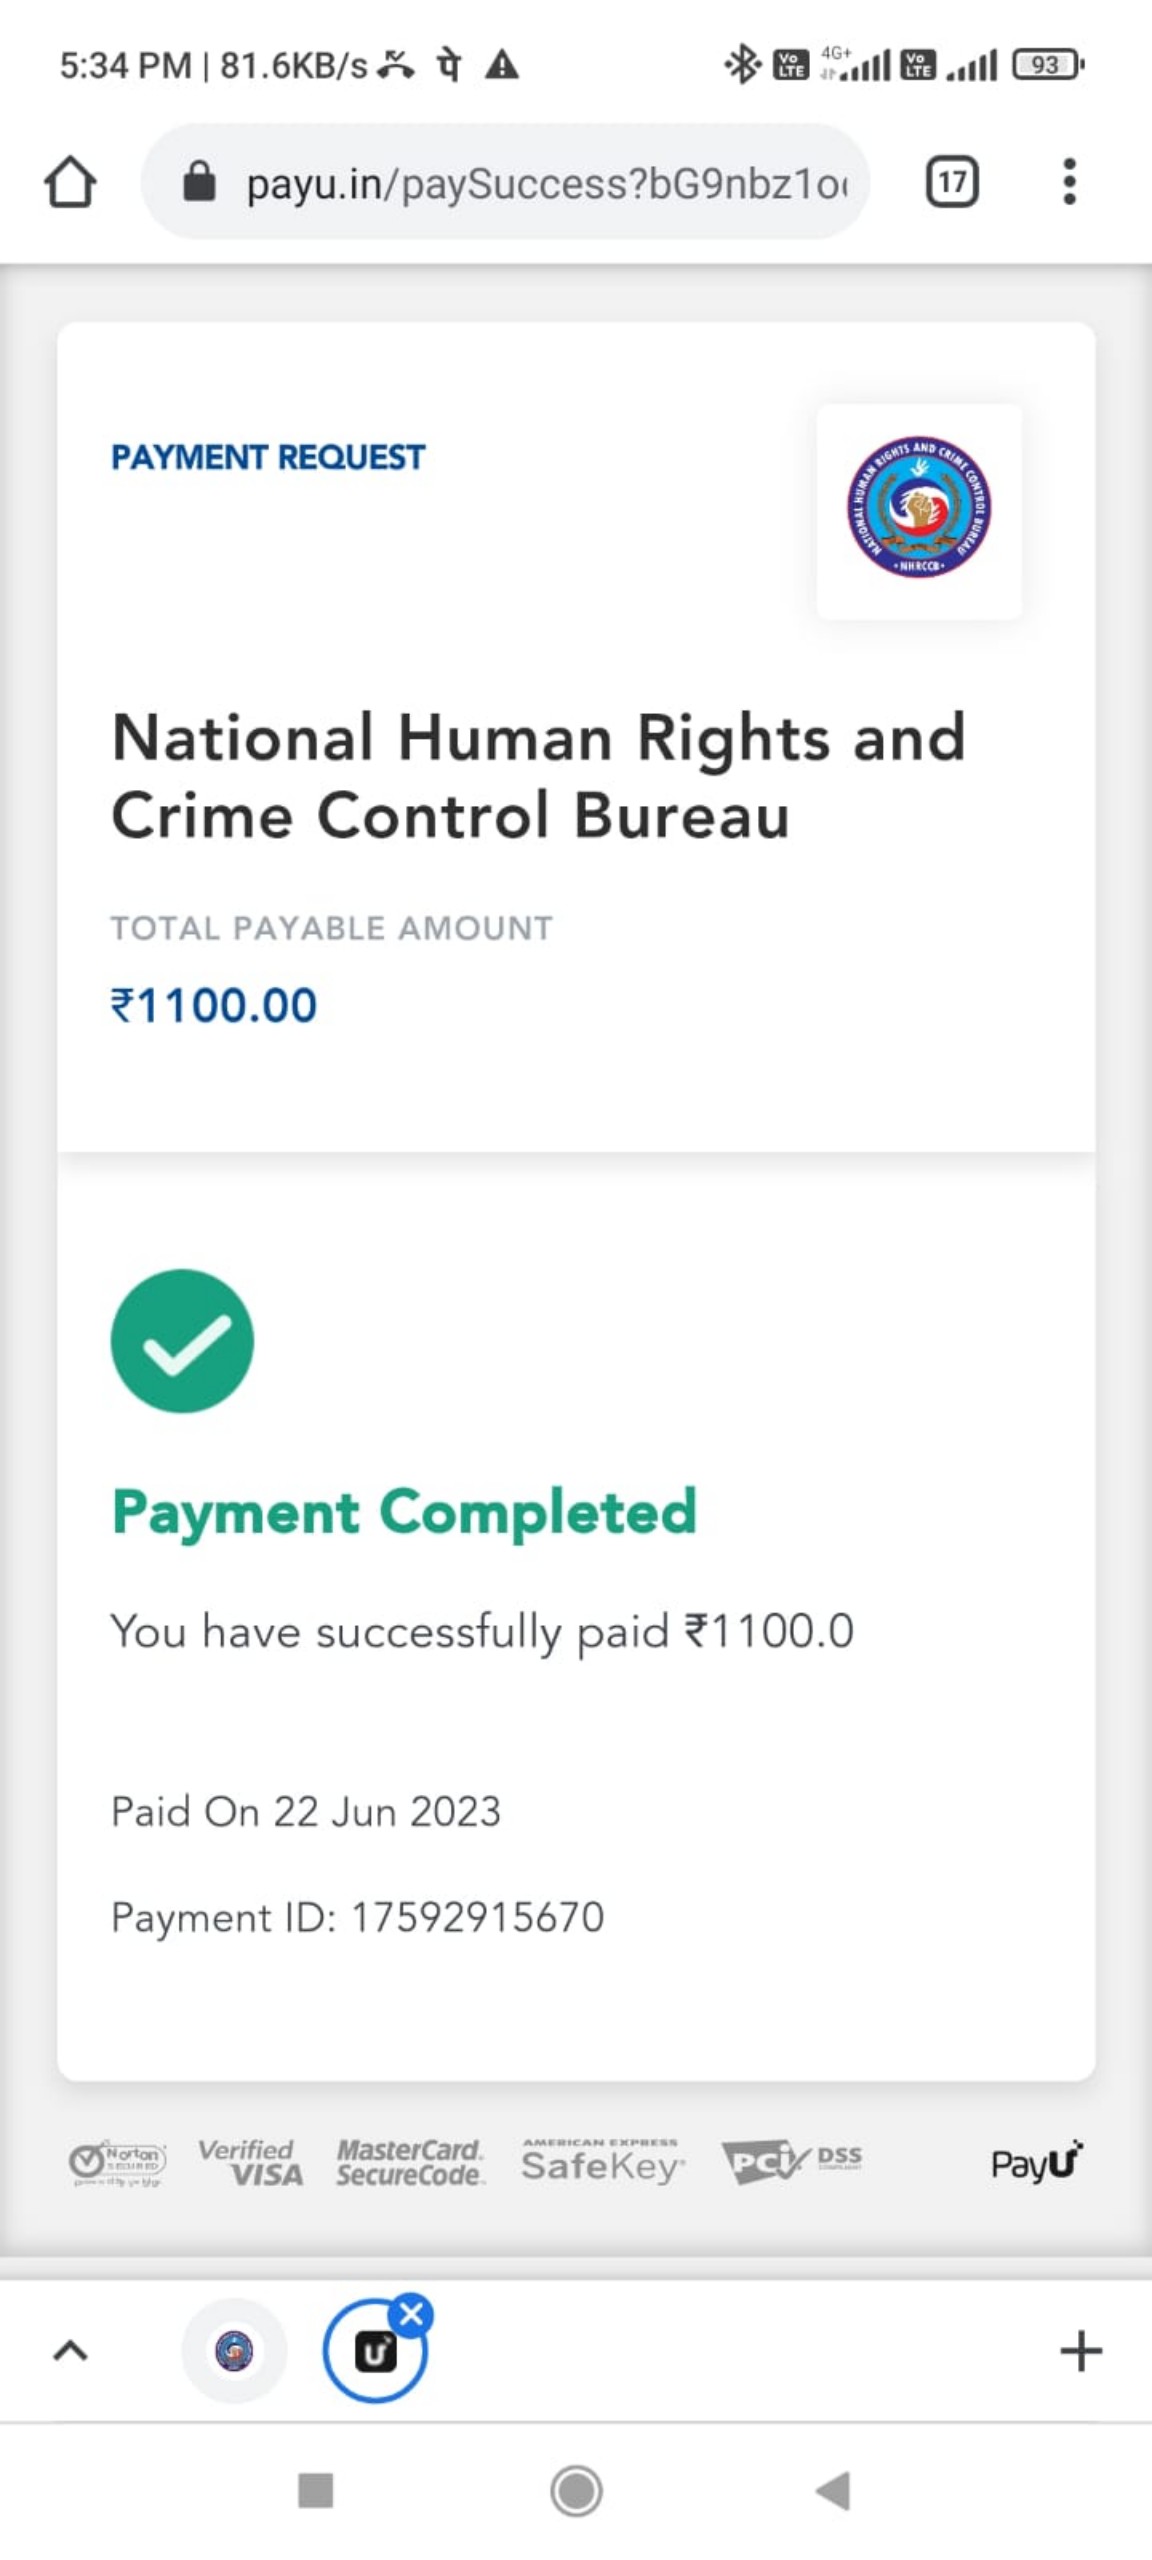Tap the Android home circle button
This screenshot has width=1152, height=2560.
pos(576,2490)
